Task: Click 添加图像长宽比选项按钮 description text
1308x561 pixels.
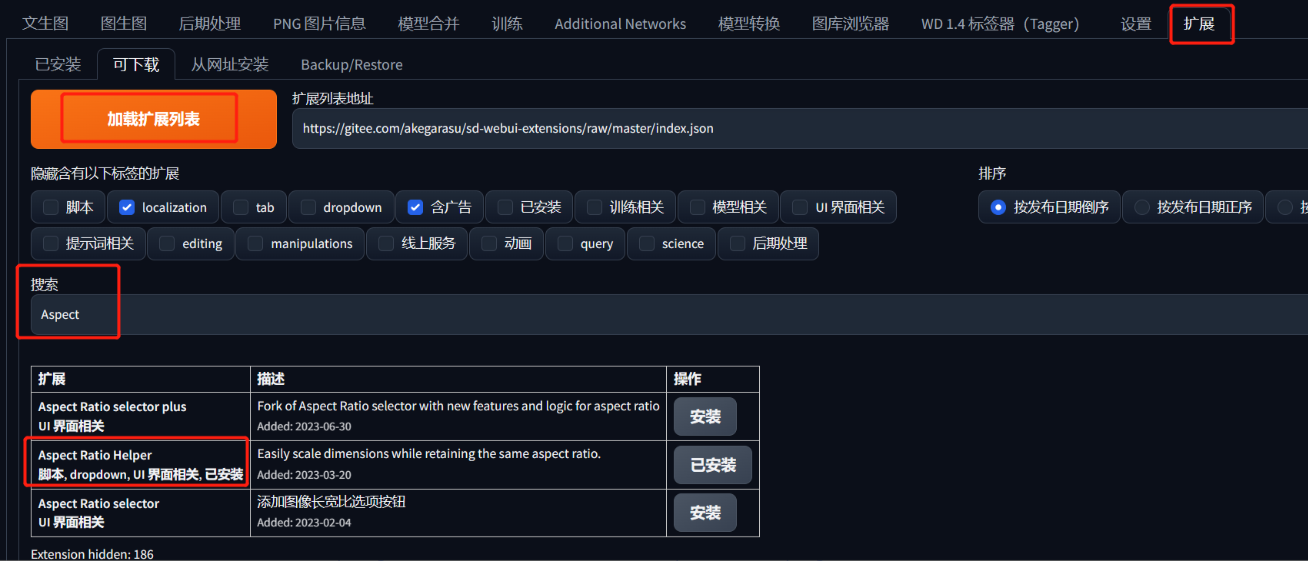Action: pos(331,502)
